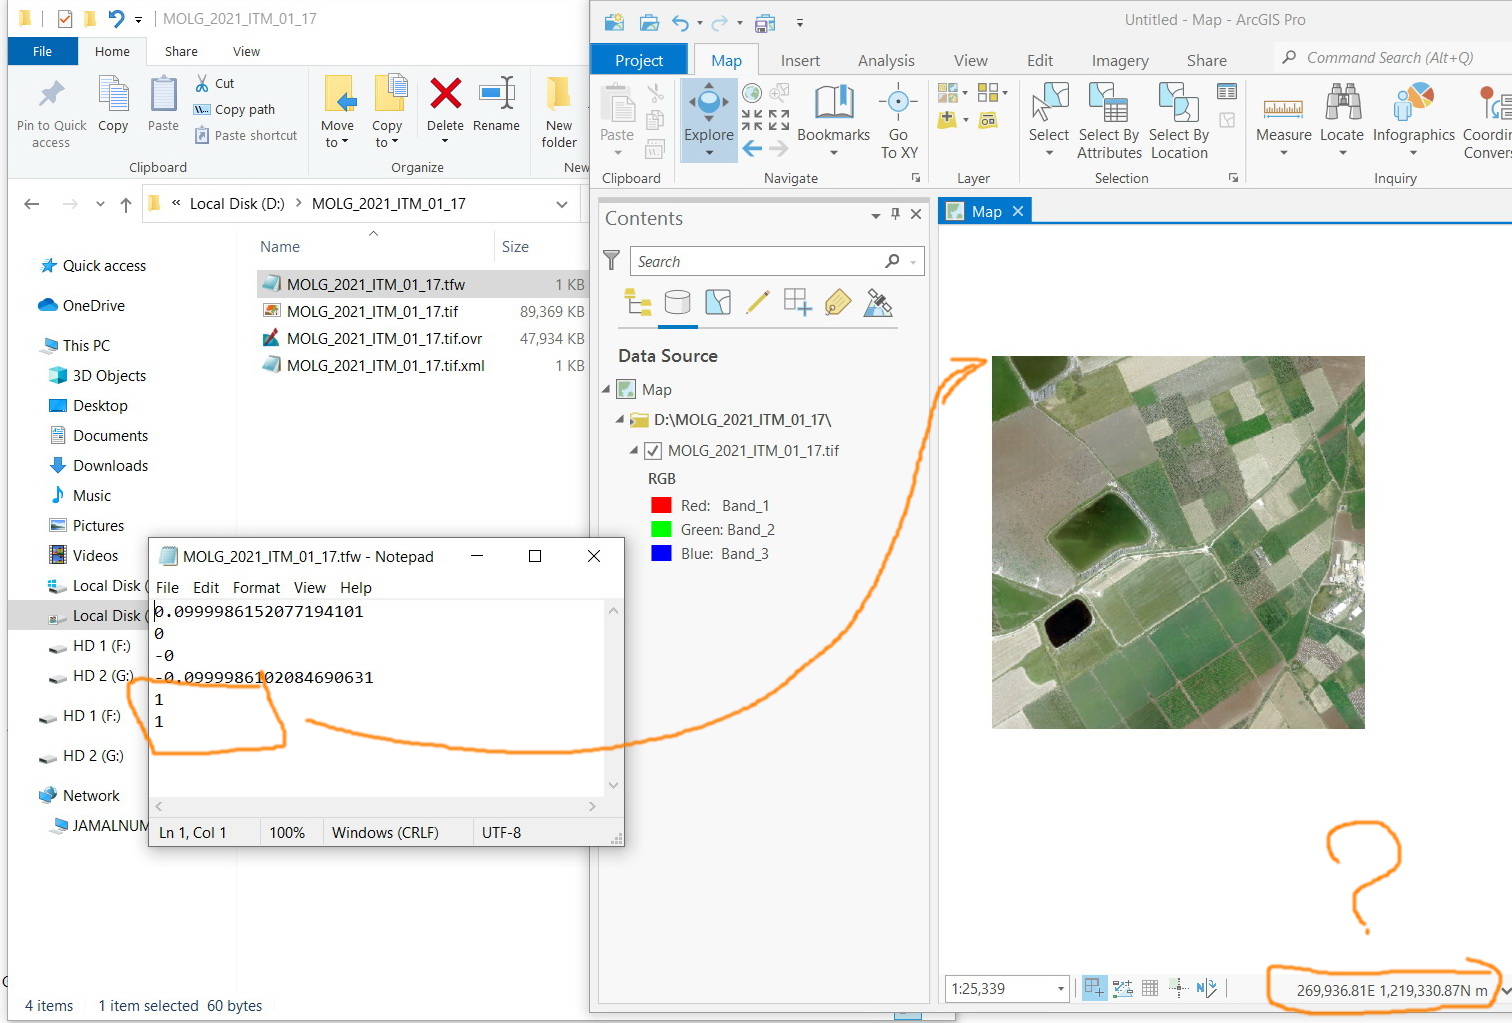Click Paste shortcut in the Explorer ribbon
Viewport: 1512px width, 1023px height.
coord(246,136)
